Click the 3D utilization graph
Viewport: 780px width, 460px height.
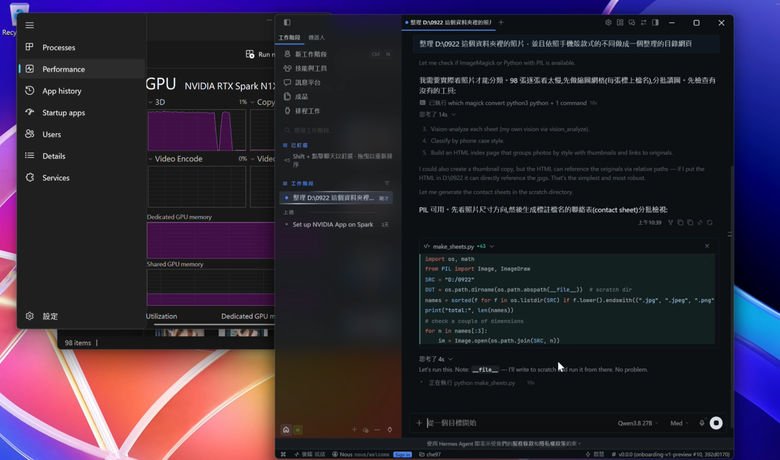pos(197,130)
